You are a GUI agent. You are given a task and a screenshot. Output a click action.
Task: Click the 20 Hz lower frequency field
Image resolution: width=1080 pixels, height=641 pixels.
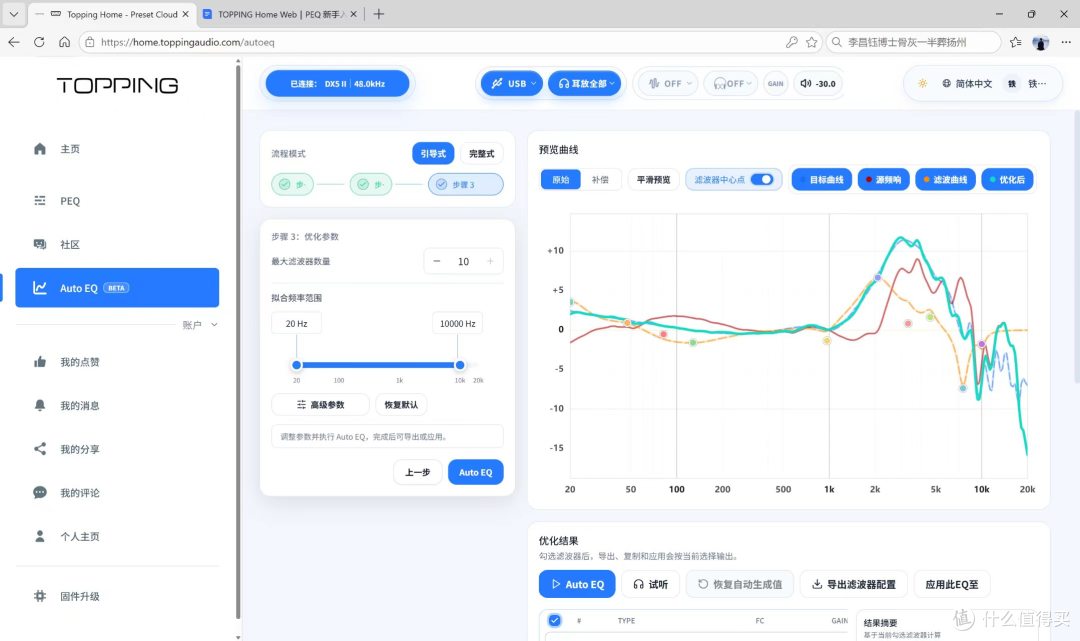coord(296,324)
